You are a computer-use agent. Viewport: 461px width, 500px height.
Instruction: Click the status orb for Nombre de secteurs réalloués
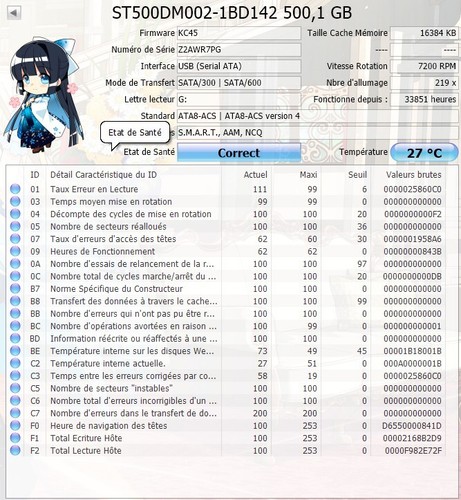15,226
